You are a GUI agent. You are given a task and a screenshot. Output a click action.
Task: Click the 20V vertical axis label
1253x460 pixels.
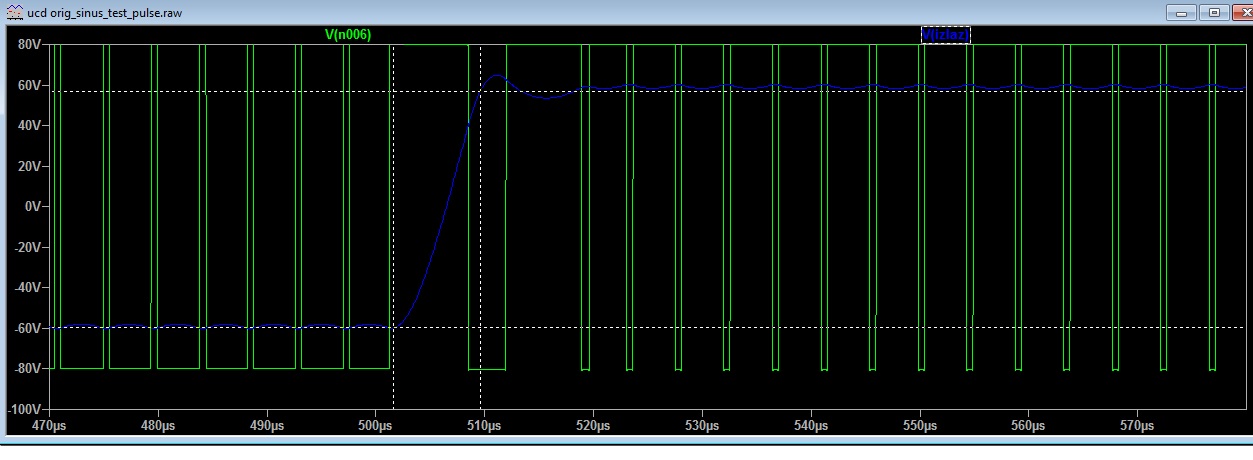click(x=27, y=167)
